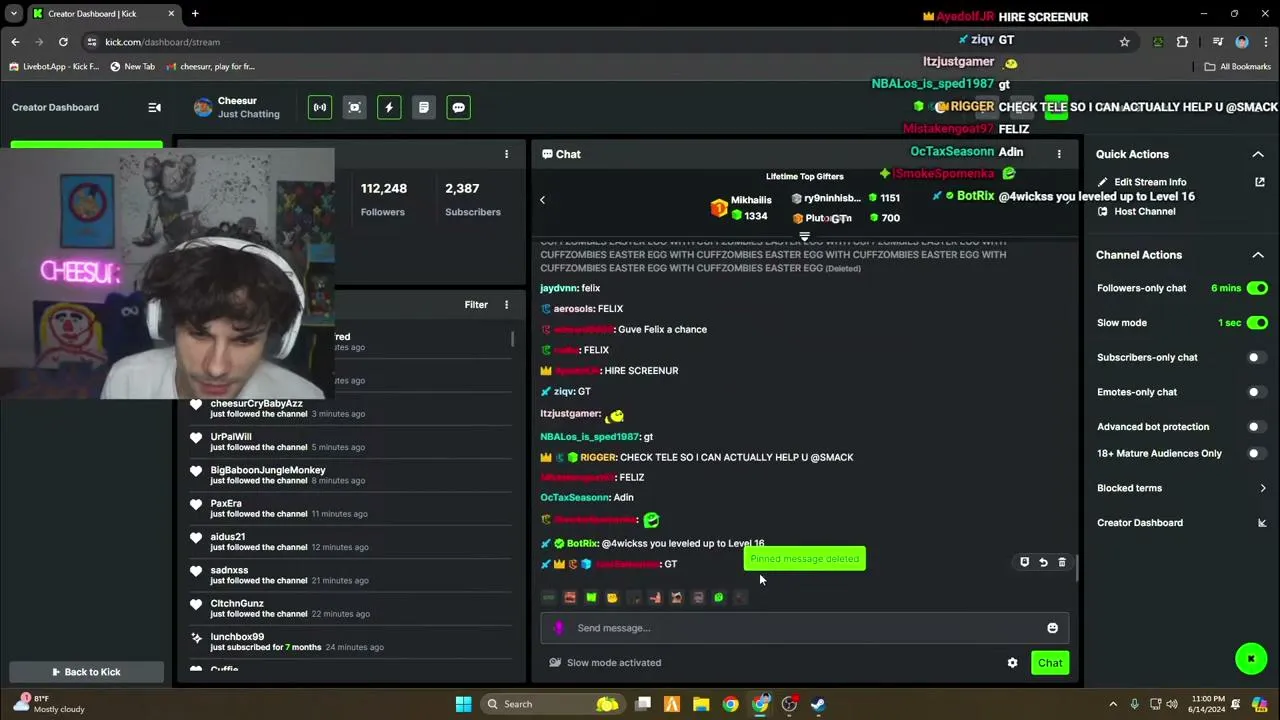Click the browser Reload page button

[63, 42]
